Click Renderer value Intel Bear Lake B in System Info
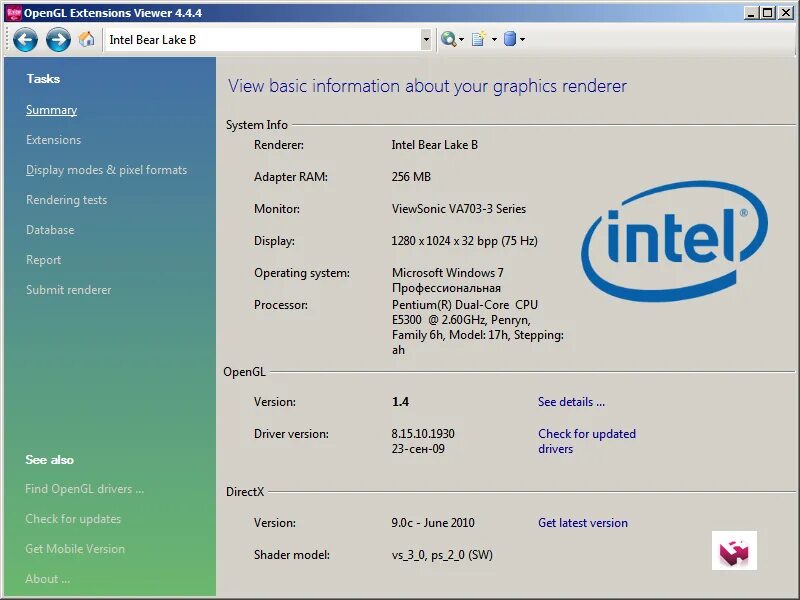The width and height of the screenshot is (800, 600). [x=435, y=145]
